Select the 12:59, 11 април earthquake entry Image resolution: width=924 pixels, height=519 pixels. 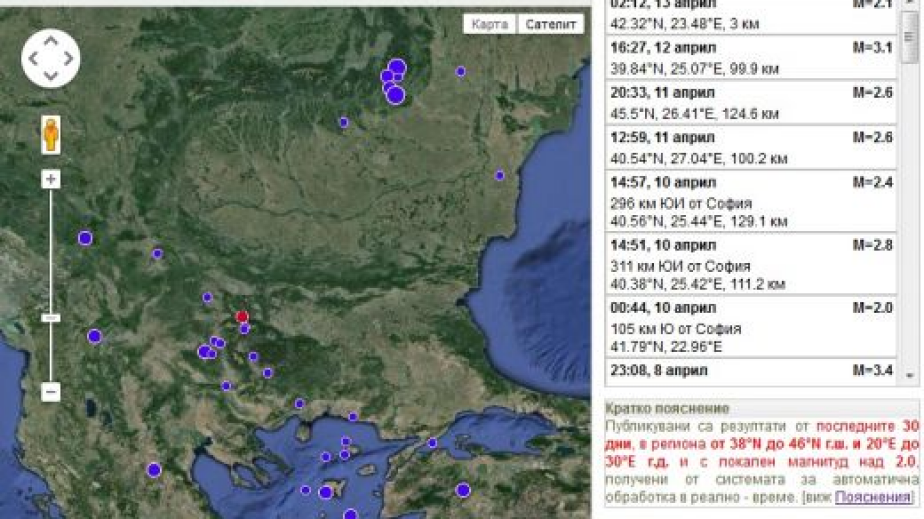[x=750, y=148]
